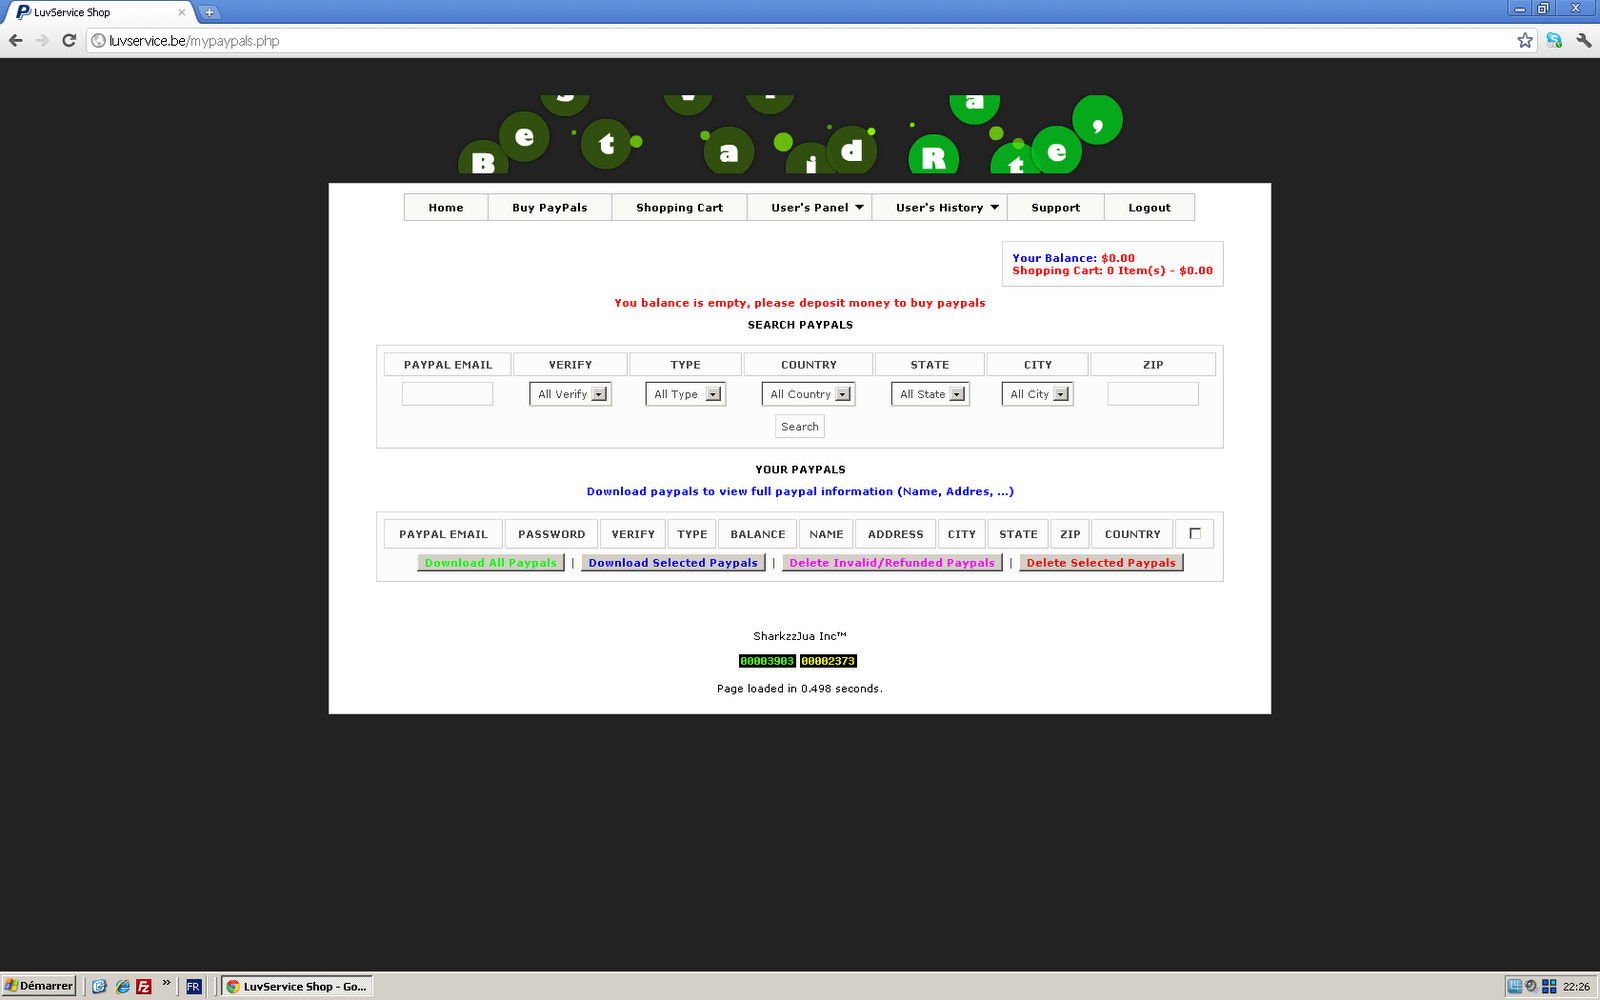Open the Shopping Cart menu item

(x=680, y=207)
